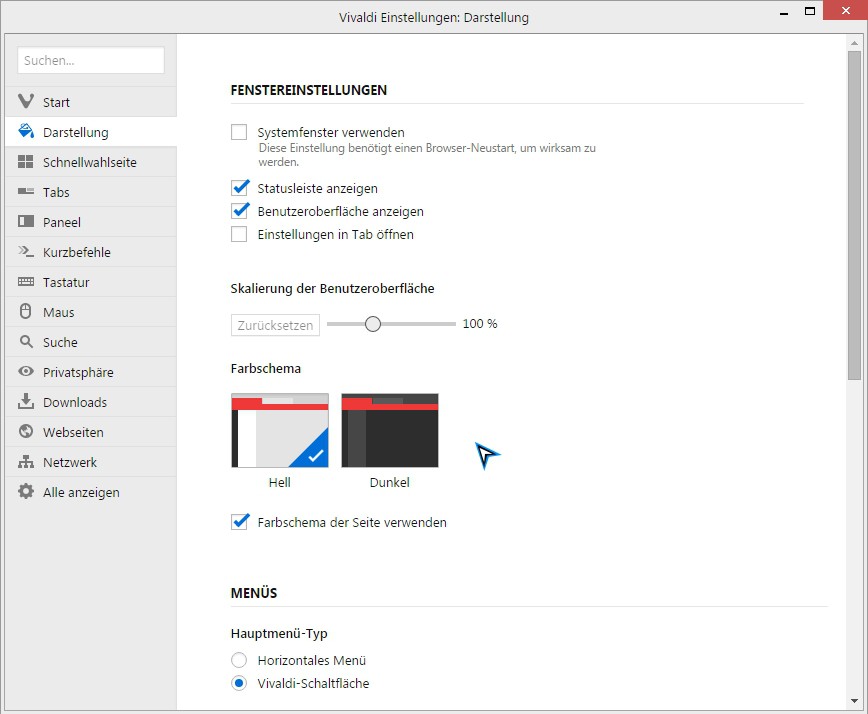Click the Paneel panel icon

(26, 222)
